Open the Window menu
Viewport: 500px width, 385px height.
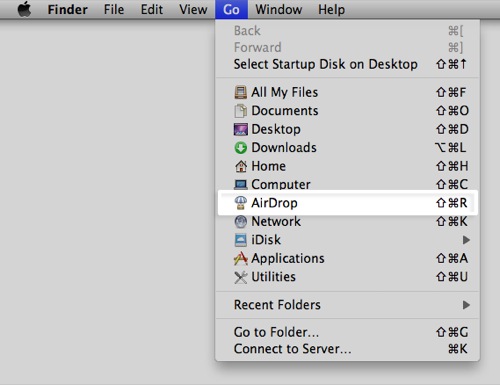[x=279, y=9]
